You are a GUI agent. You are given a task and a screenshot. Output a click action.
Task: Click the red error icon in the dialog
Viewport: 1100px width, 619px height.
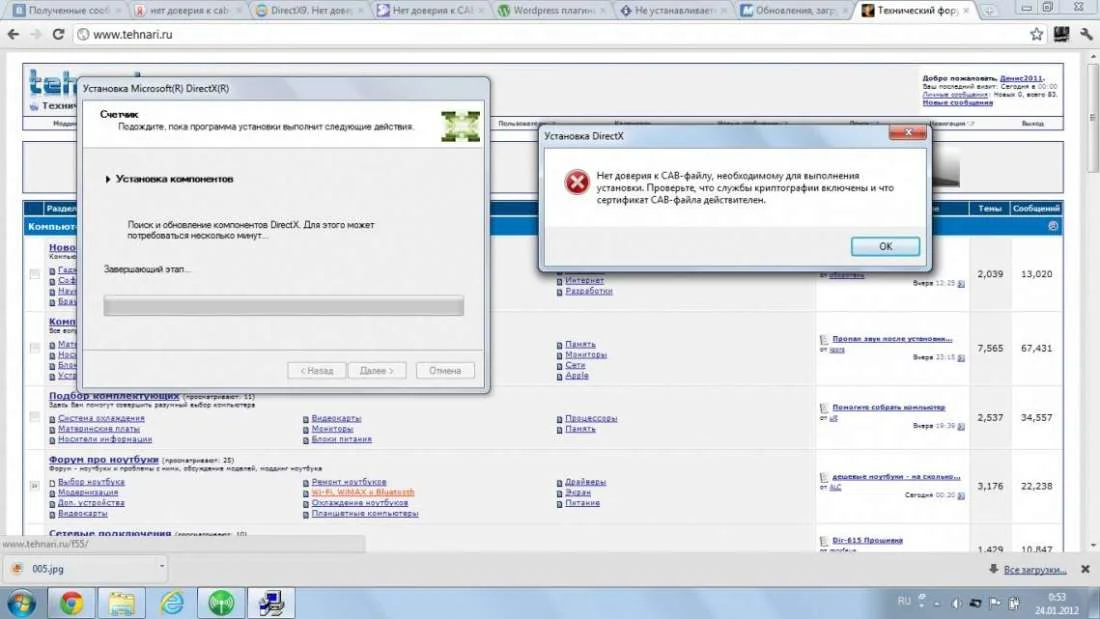point(577,182)
